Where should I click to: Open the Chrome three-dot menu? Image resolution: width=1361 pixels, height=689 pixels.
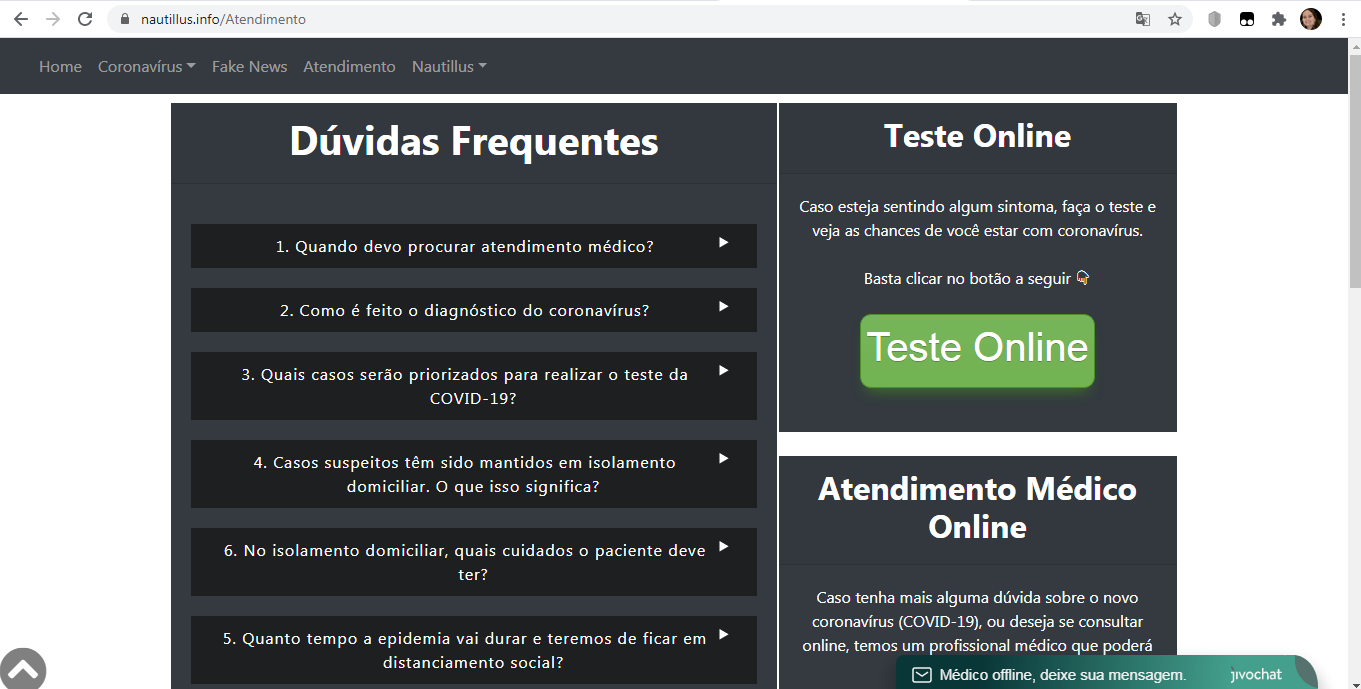1342,19
